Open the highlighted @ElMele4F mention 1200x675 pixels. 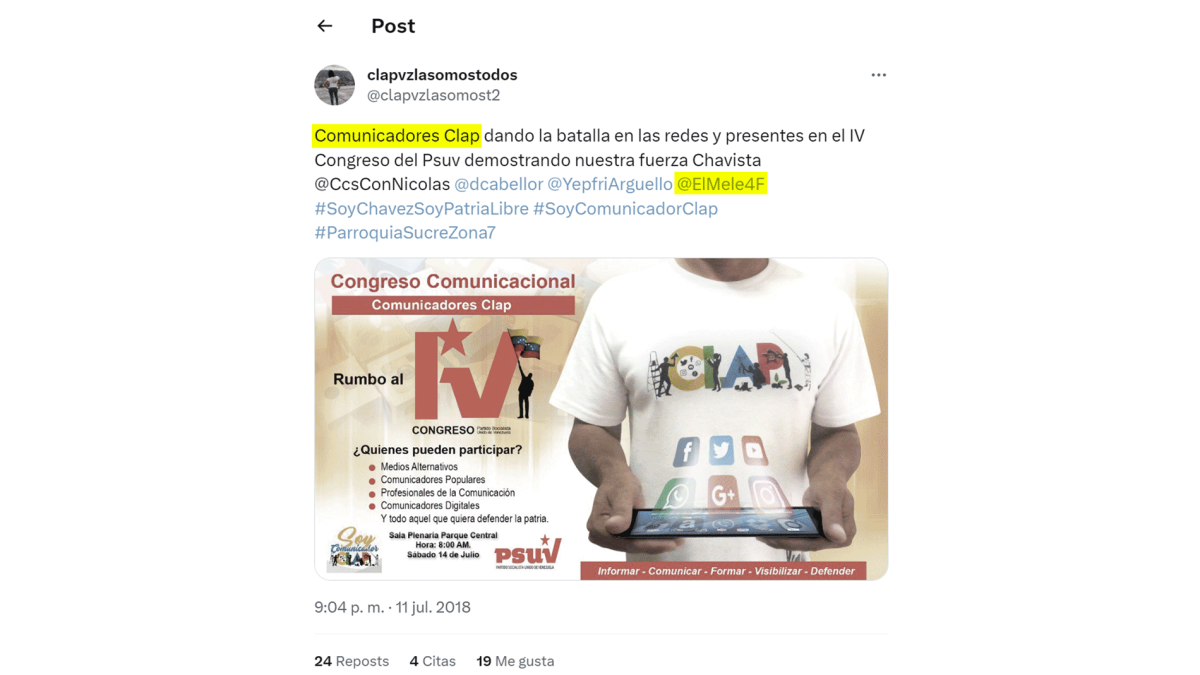pos(721,184)
